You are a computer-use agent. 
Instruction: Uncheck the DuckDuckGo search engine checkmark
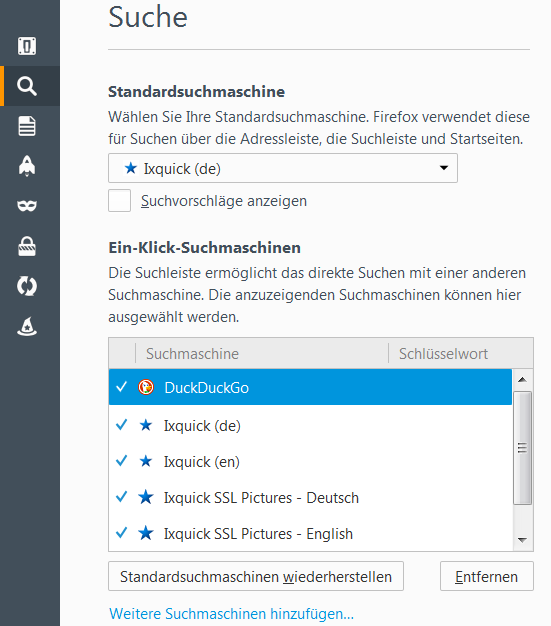tap(121, 386)
